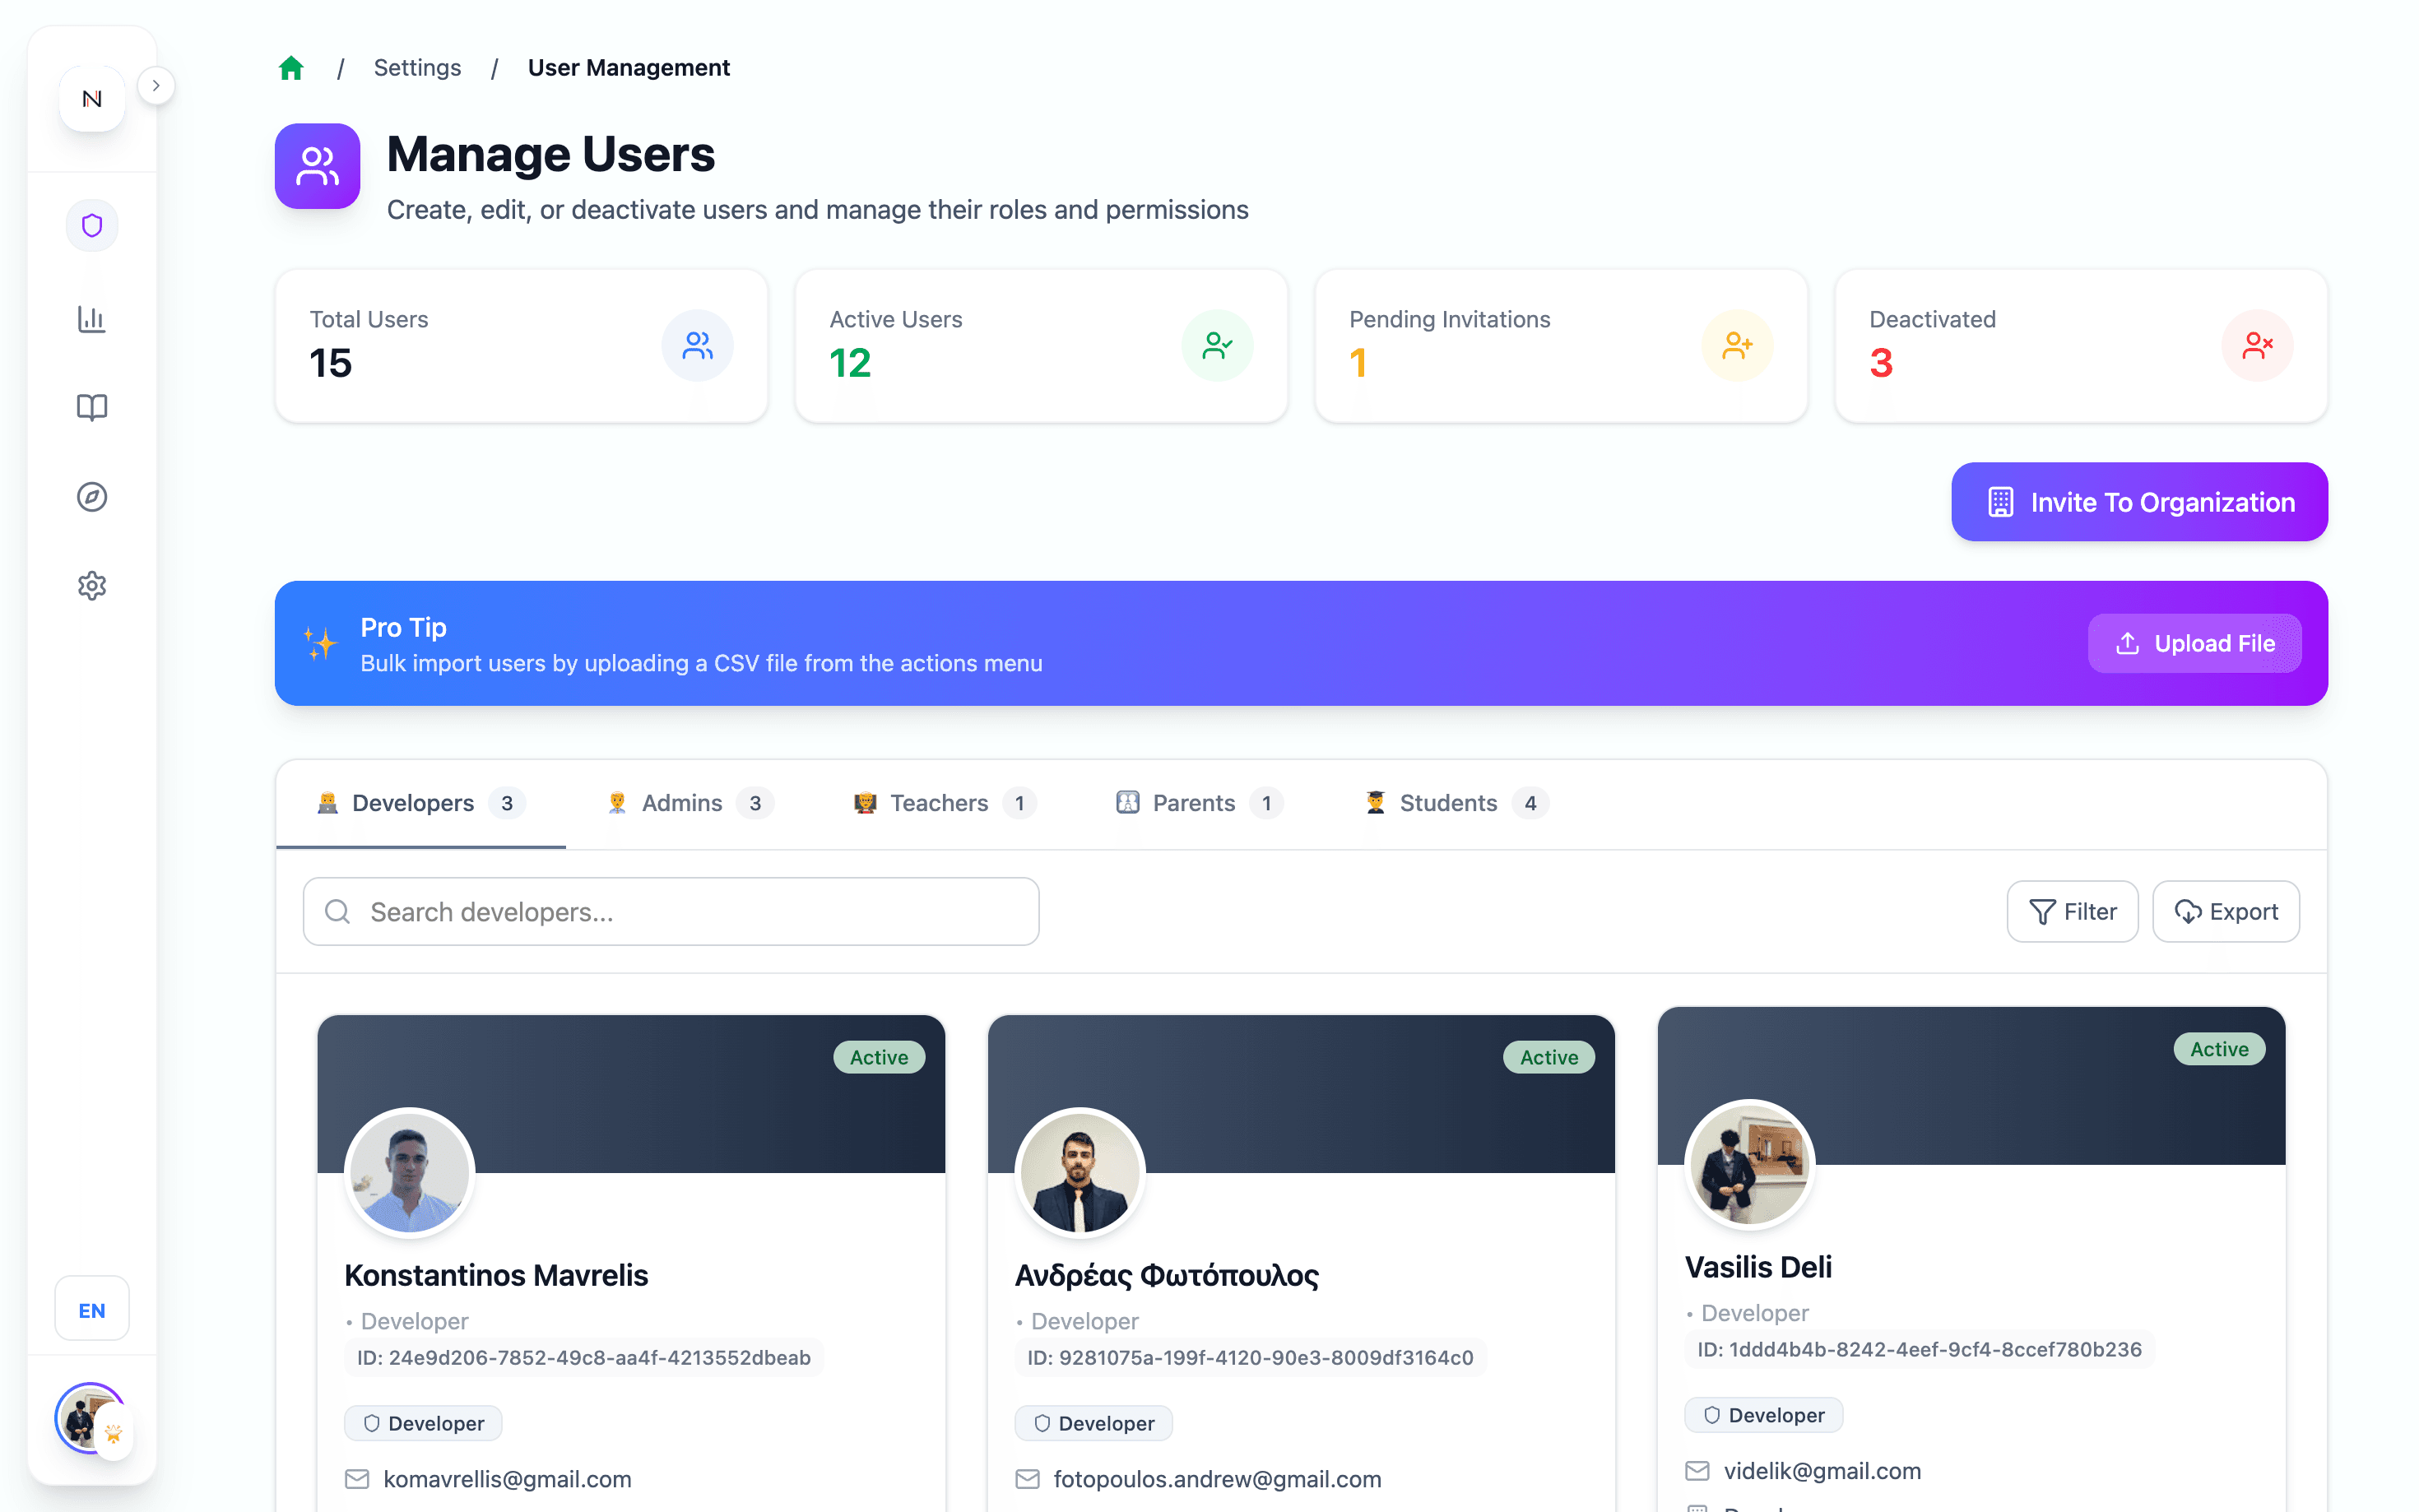Click the Total Users card icon
2419x1512 pixels.
coord(698,346)
